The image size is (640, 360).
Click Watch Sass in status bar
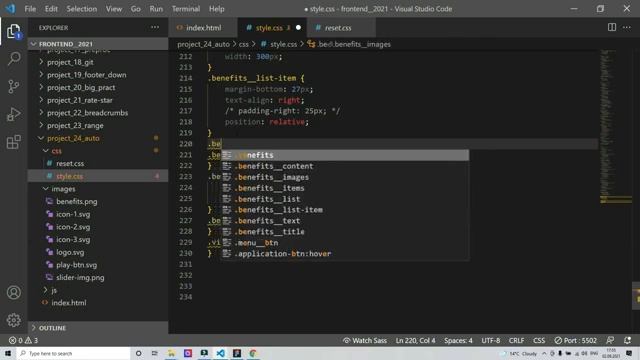click(364, 340)
